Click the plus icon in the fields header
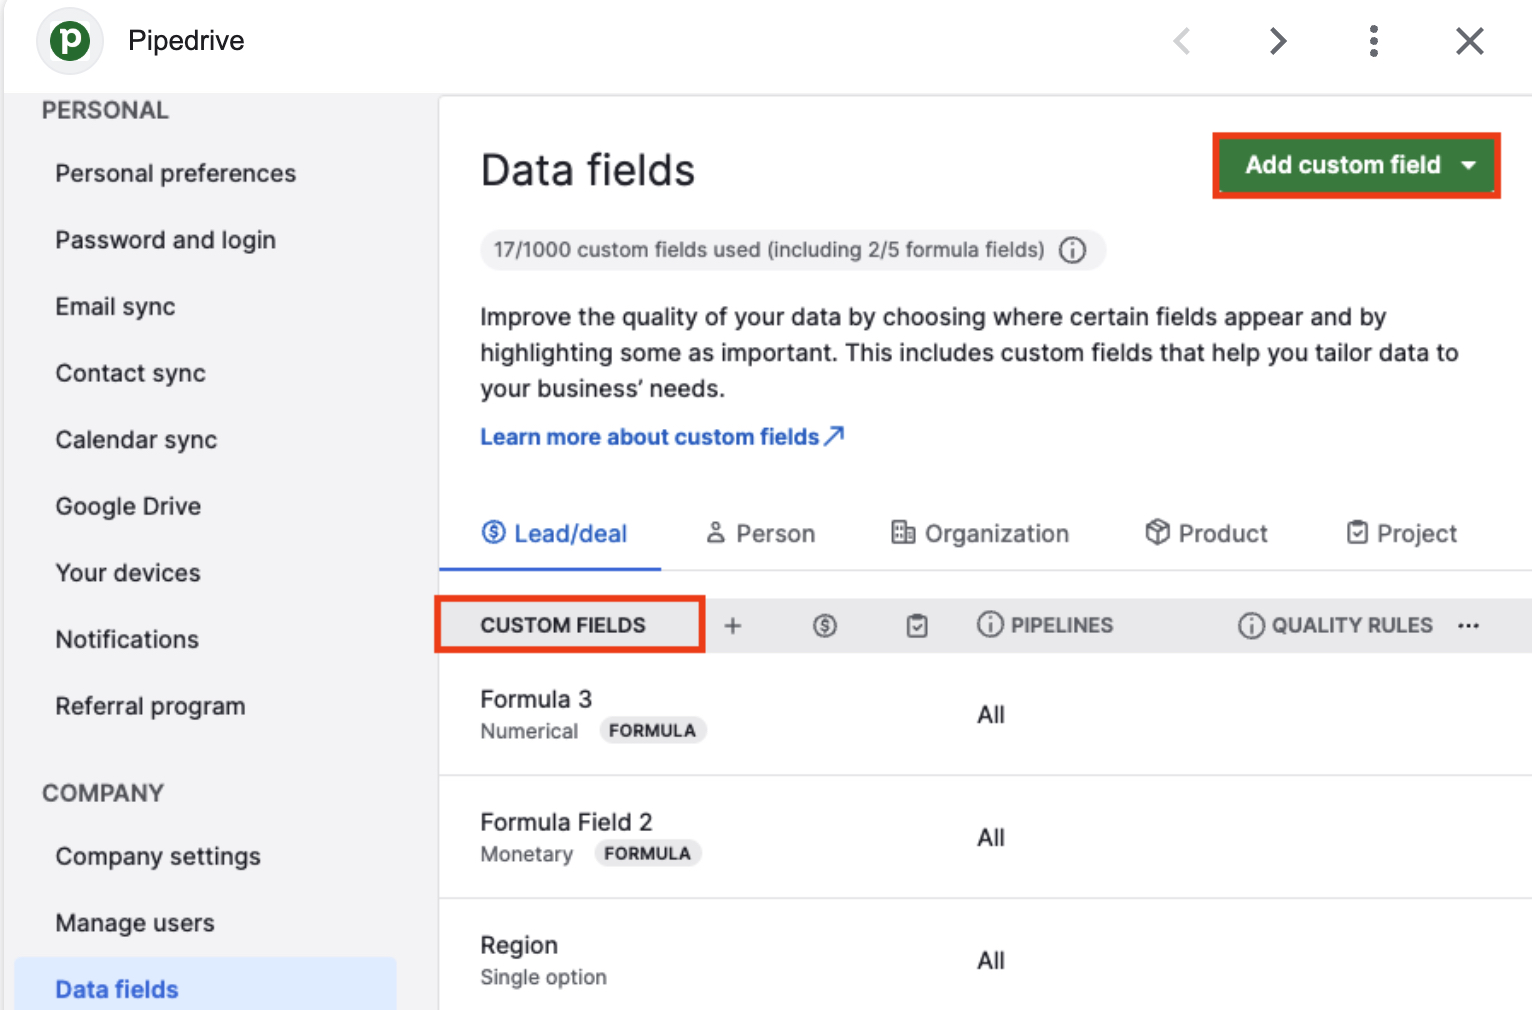The image size is (1532, 1010). pos(733,625)
